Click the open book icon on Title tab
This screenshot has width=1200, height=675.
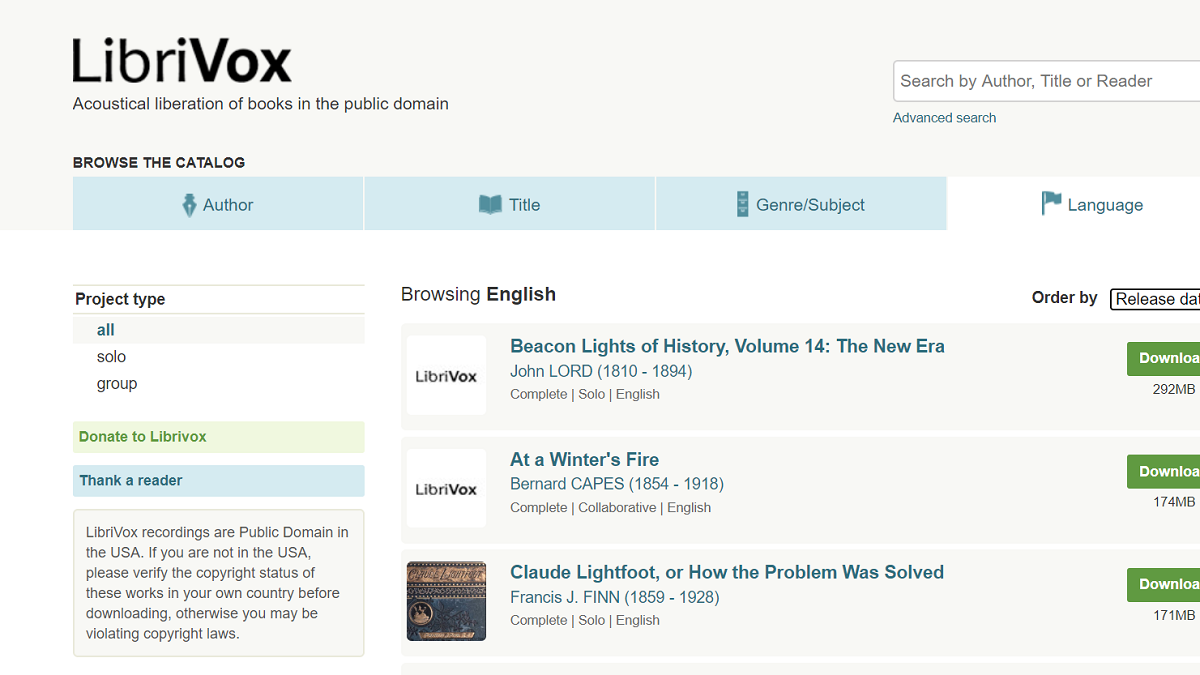tap(490, 205)
